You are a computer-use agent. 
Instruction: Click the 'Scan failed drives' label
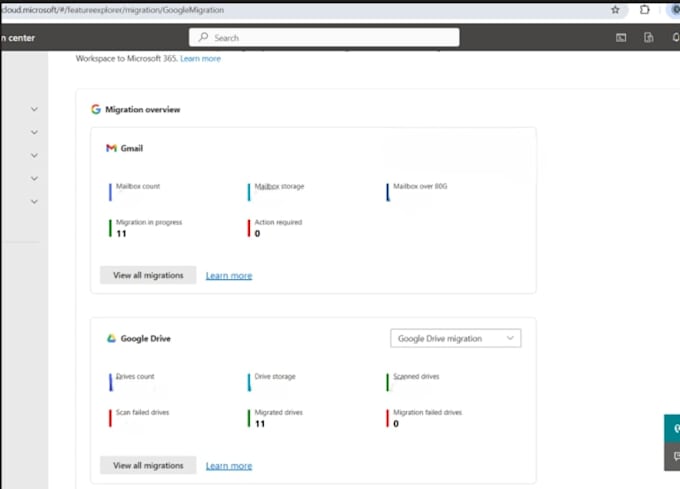[x=143, y=412]
